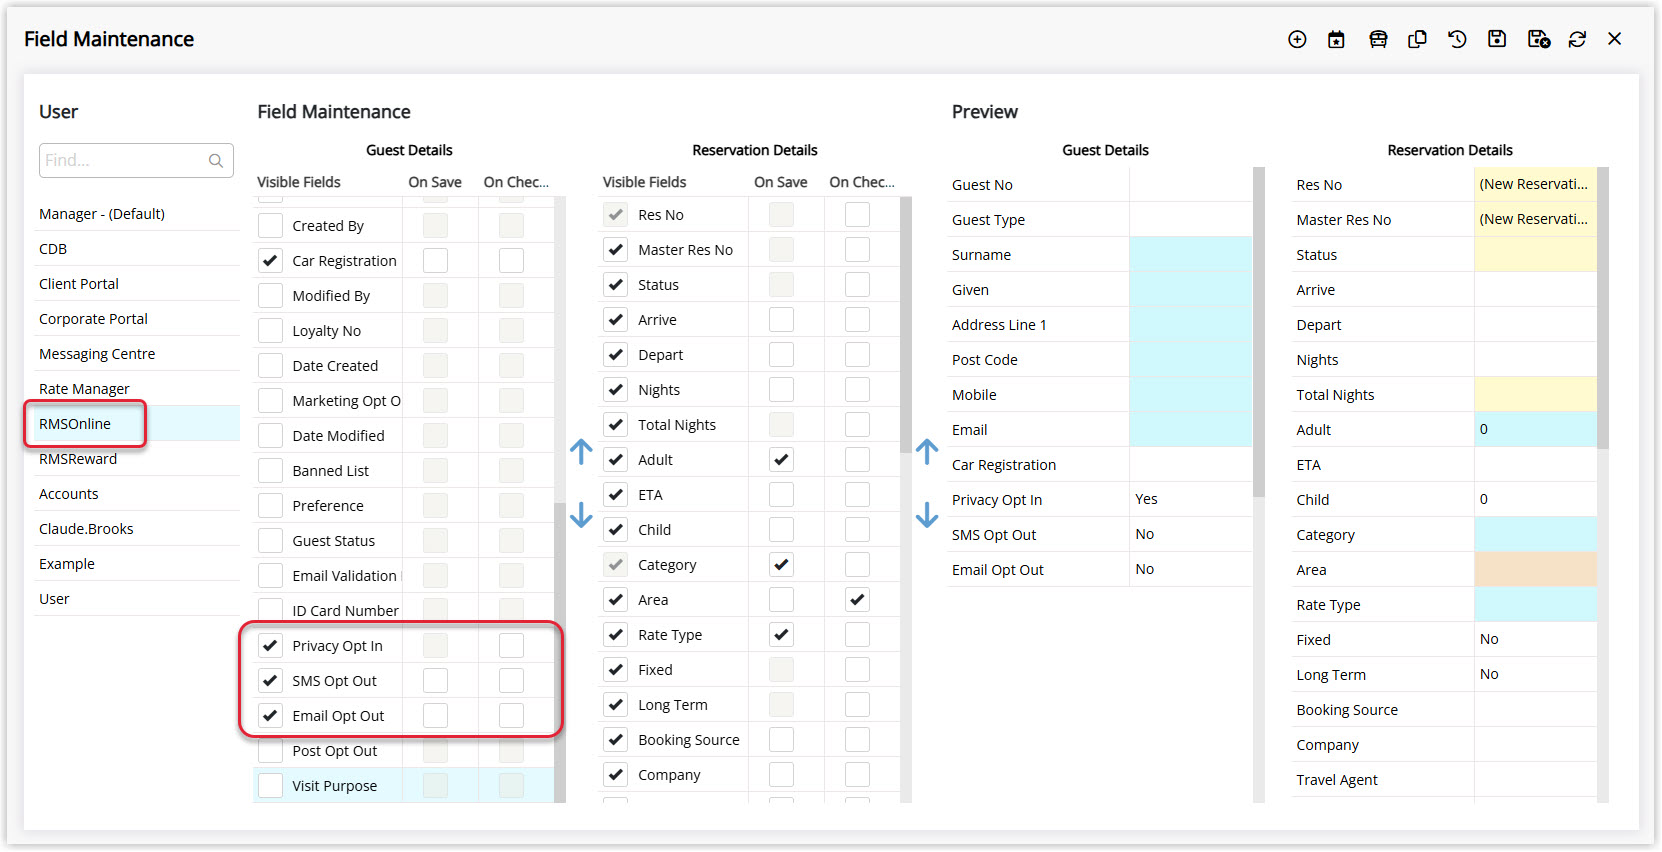
Task: Tick Car Registration On Save checkbox
Action: [x=435, y=261]
